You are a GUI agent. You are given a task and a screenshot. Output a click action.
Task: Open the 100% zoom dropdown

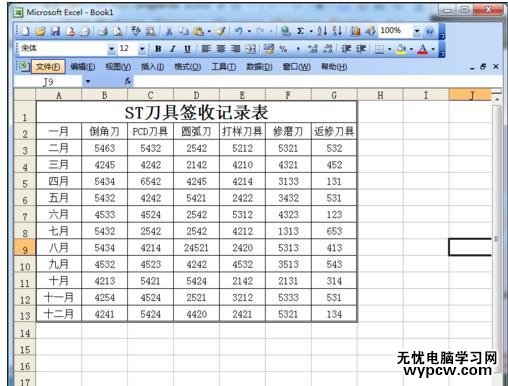click(x=417, y=31)
